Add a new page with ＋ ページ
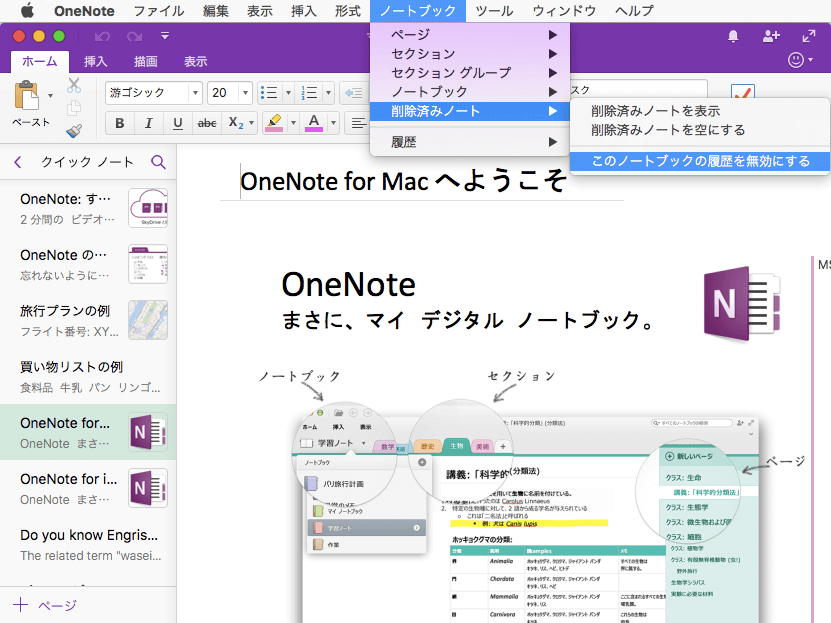Screen dimensions: 831x623 (45, 605)
